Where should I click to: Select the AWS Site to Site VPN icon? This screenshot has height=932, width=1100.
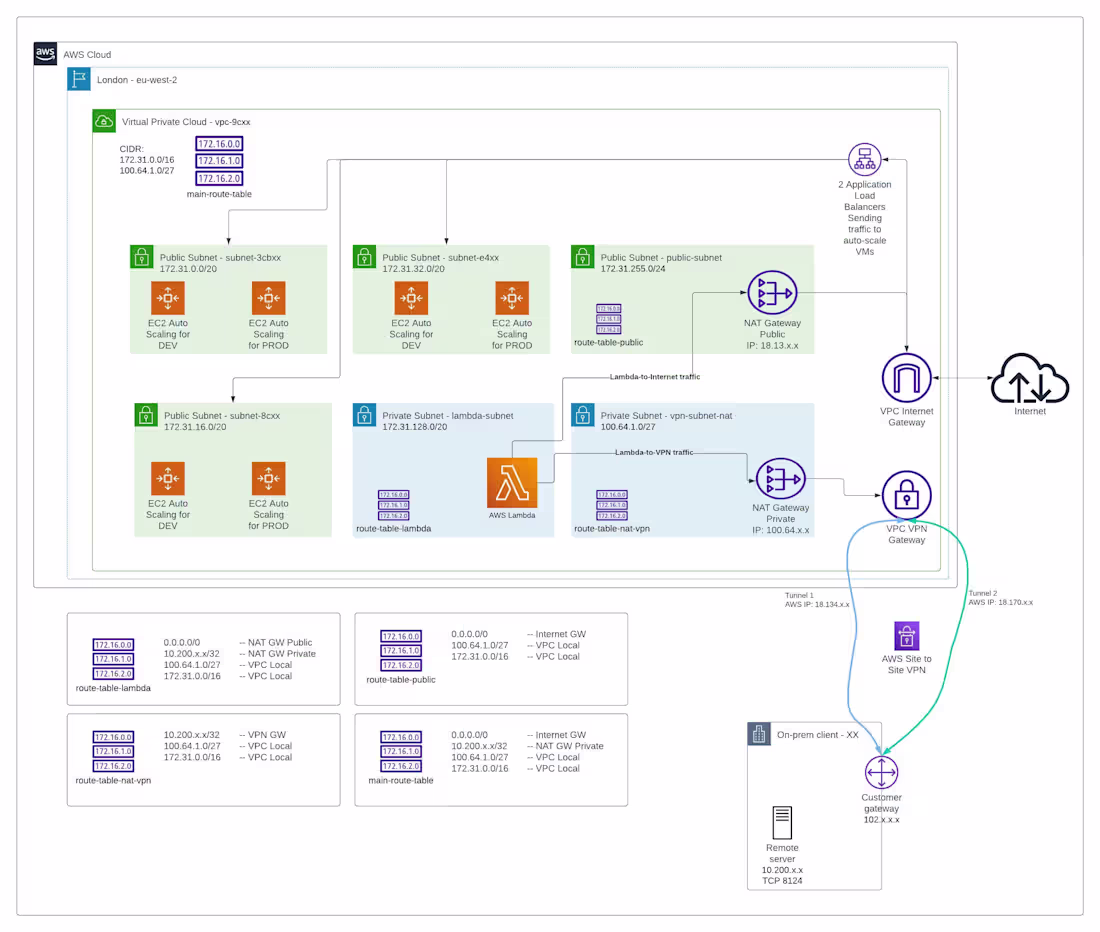coord(906,635)
